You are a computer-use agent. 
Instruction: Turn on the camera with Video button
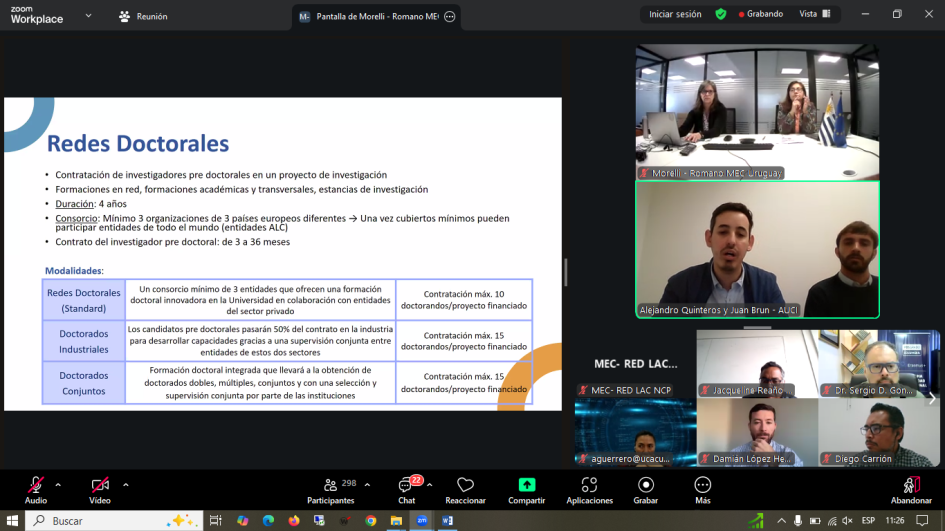tap(100, 487)
